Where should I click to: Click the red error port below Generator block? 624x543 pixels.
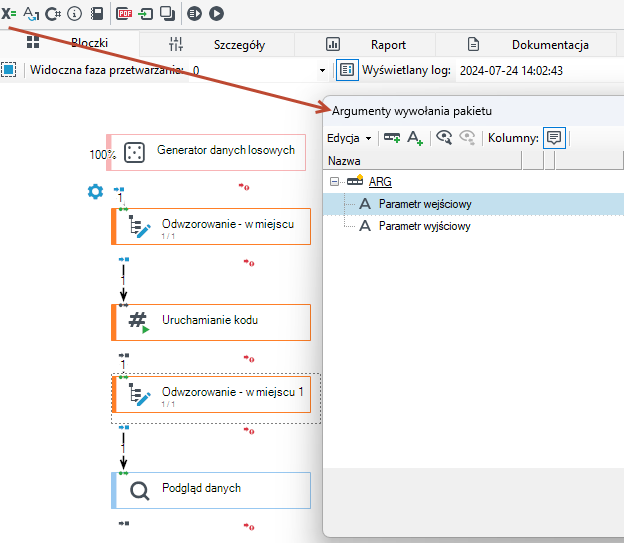coord(244,186)
